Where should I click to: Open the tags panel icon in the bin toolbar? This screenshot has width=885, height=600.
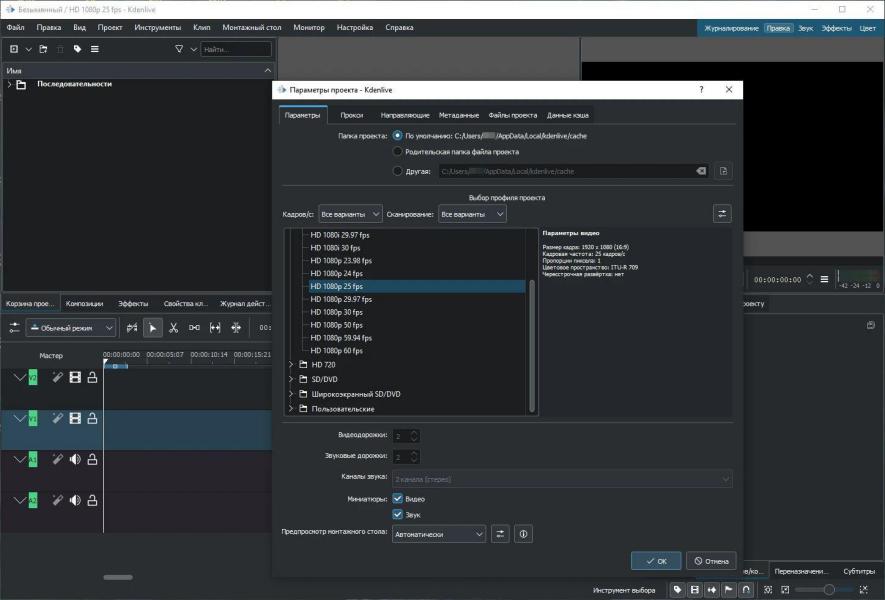pyautogui.click(x=77, y=49)
